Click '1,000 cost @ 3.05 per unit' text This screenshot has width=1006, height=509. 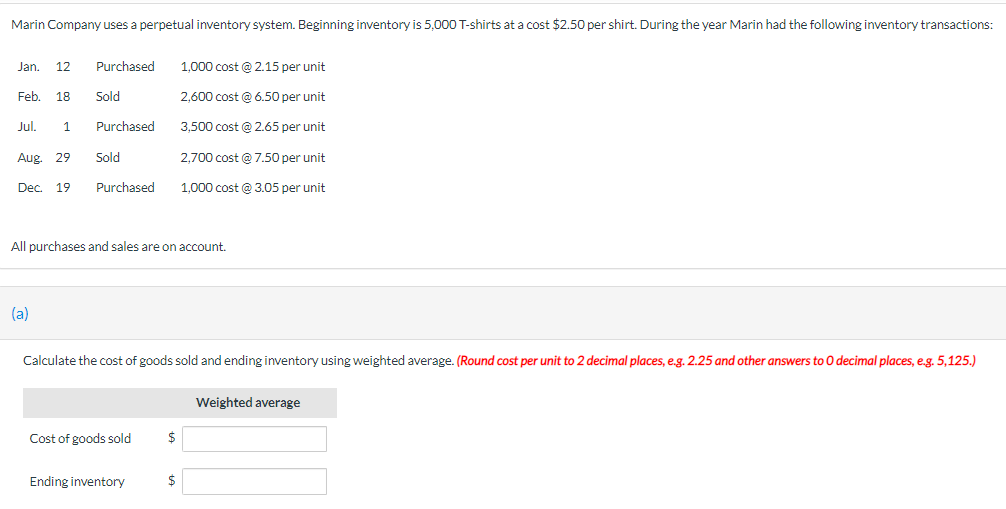click(253, 188)
